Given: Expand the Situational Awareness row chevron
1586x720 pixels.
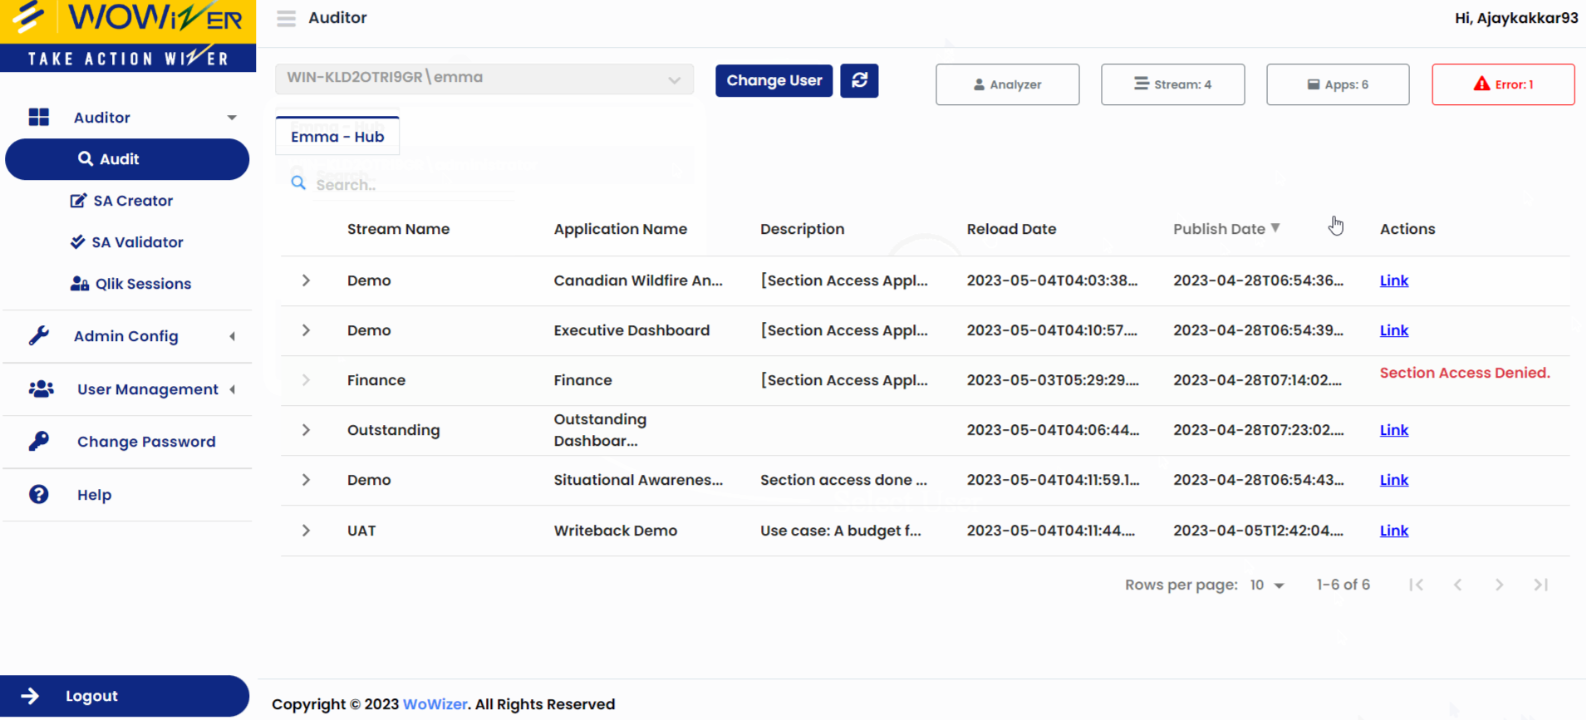Looking at the screenshot, I should (x=306, y=480).
